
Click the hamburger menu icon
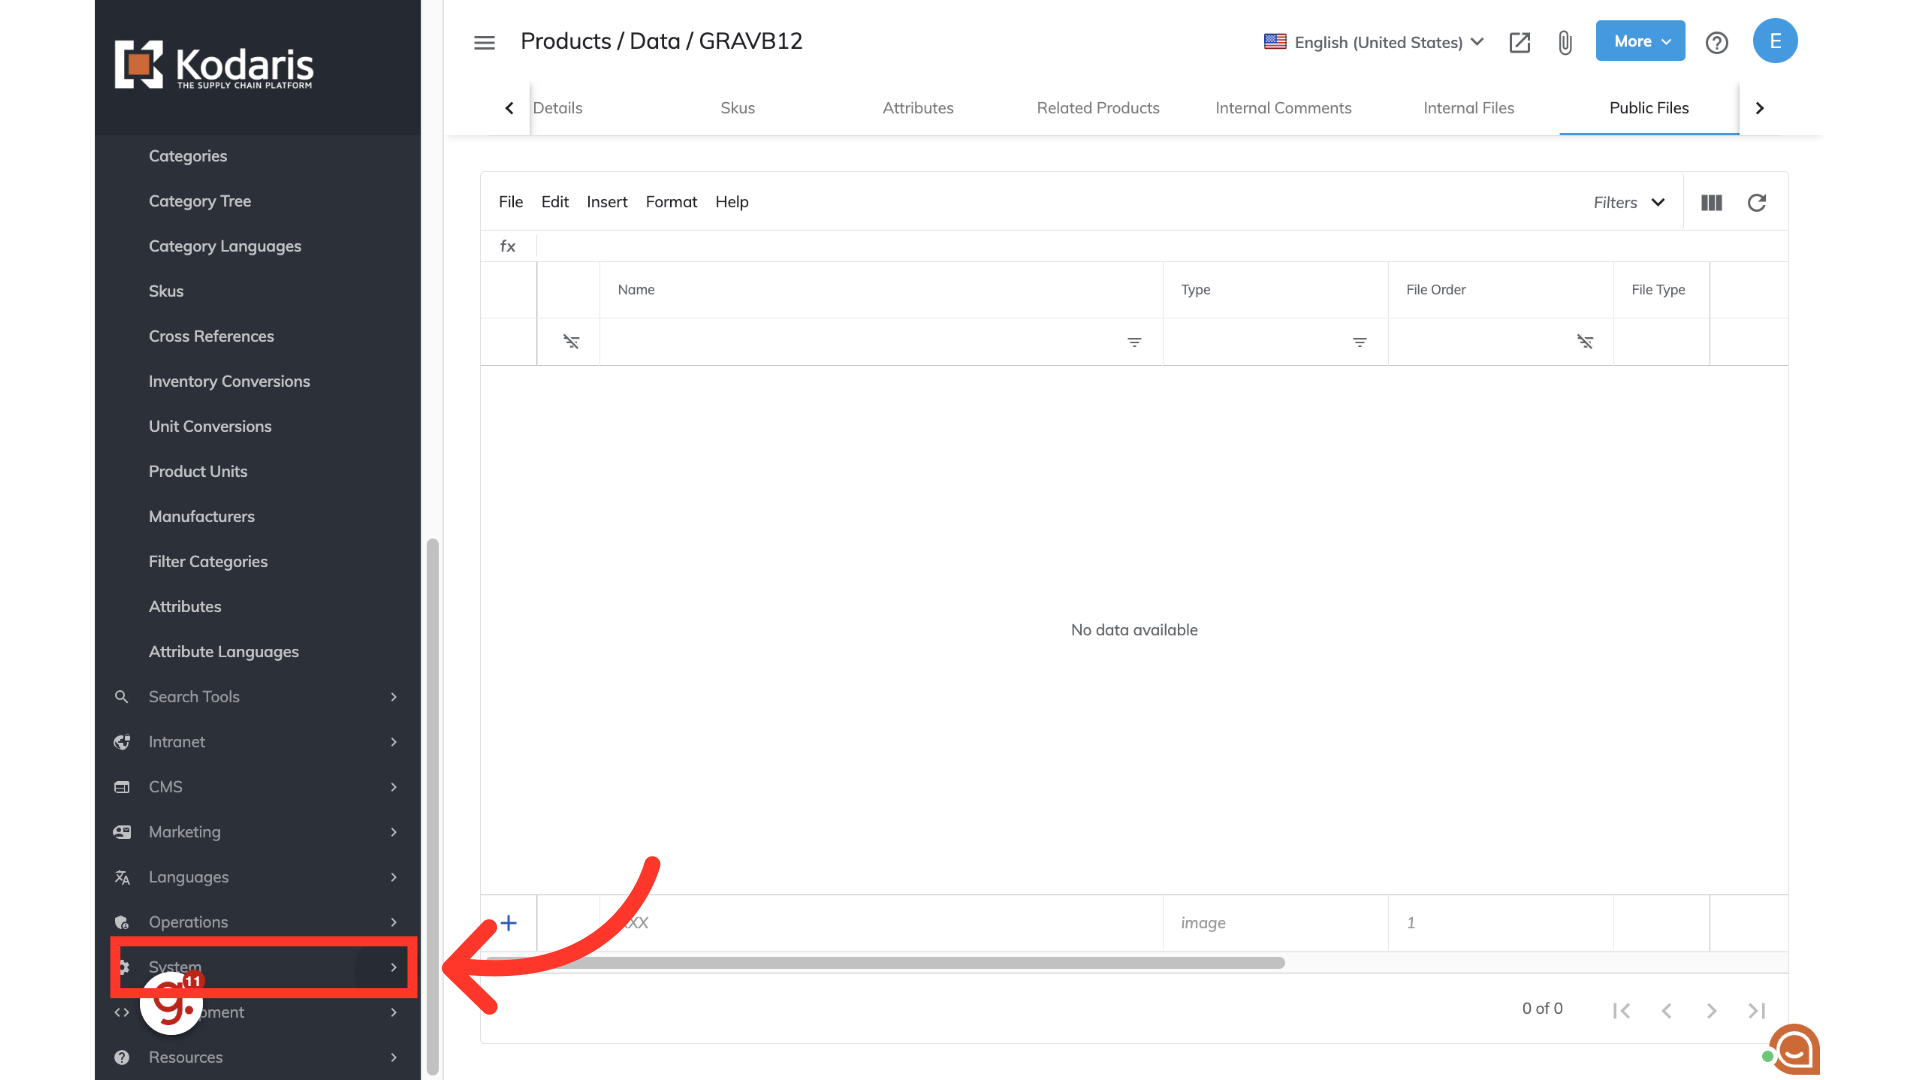point(484,42)
